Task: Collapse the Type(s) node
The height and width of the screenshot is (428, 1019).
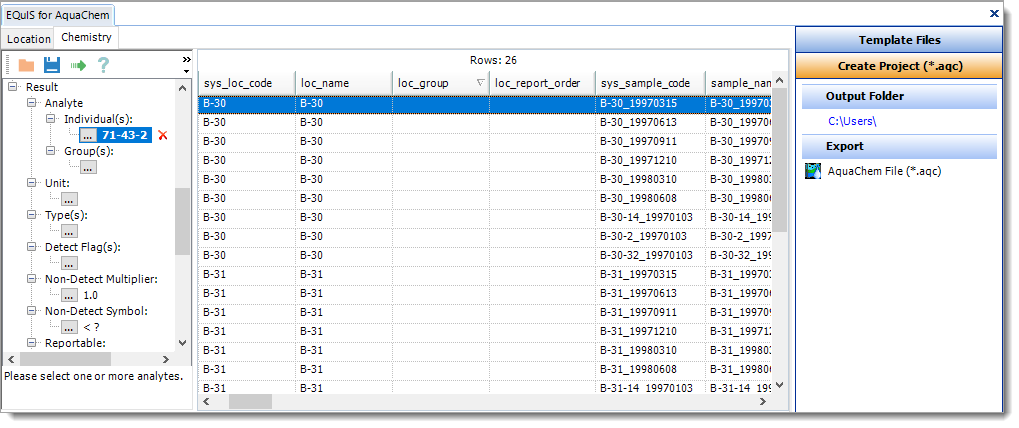Action: click(x=31, y=215)
